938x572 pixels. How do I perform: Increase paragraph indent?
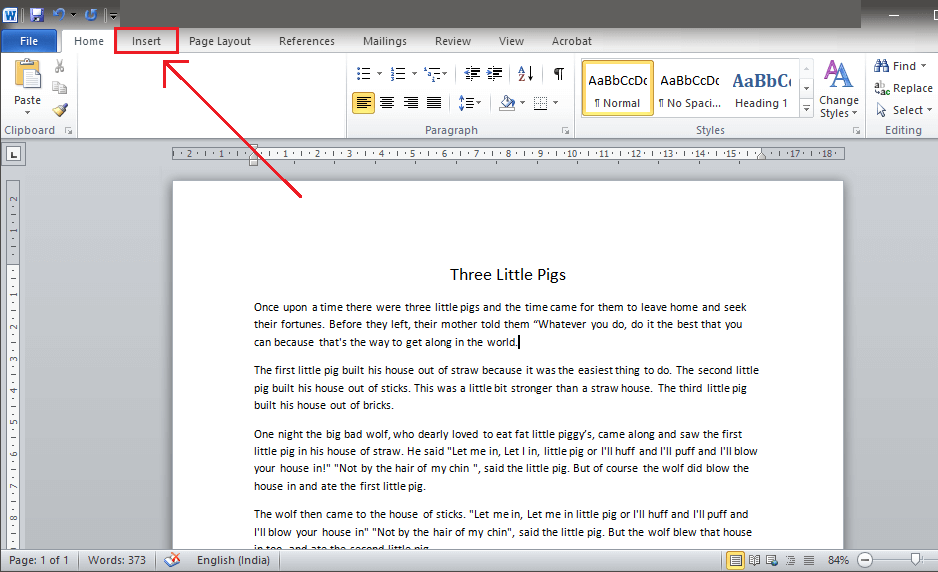[x=494, y=74]
